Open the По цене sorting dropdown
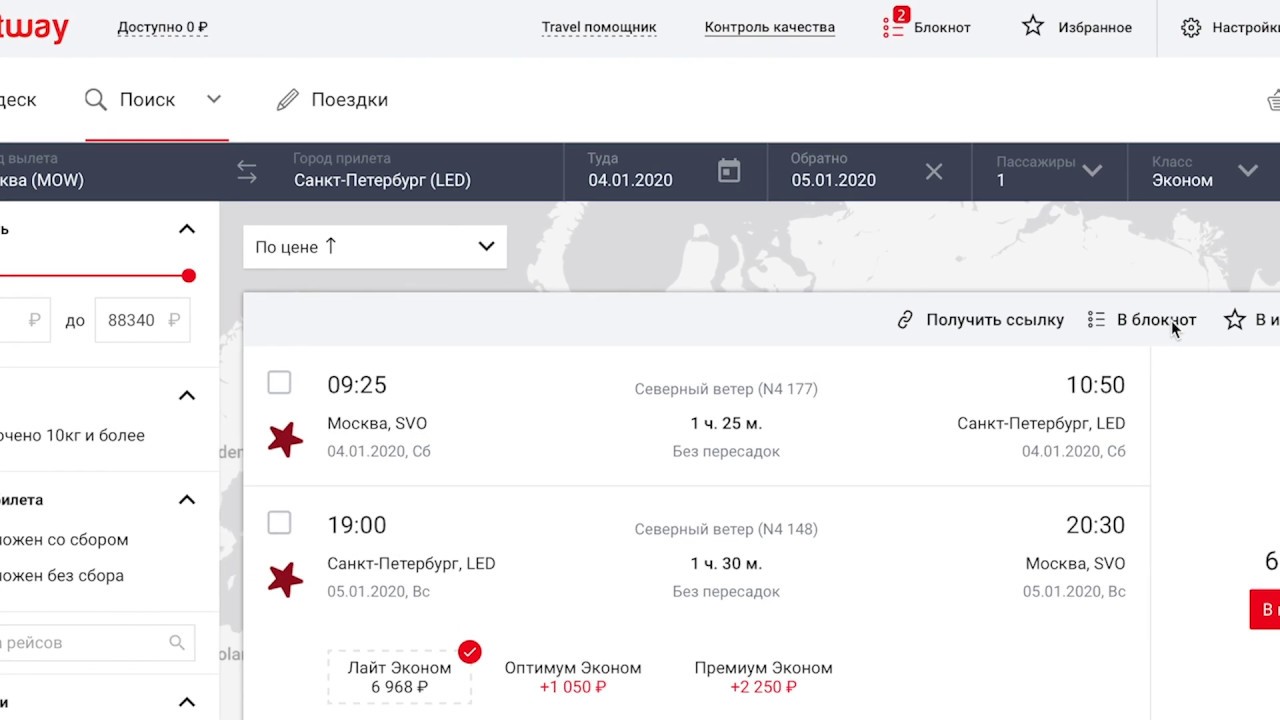This screenshot has height=720, width=1280. coord(375,247)
